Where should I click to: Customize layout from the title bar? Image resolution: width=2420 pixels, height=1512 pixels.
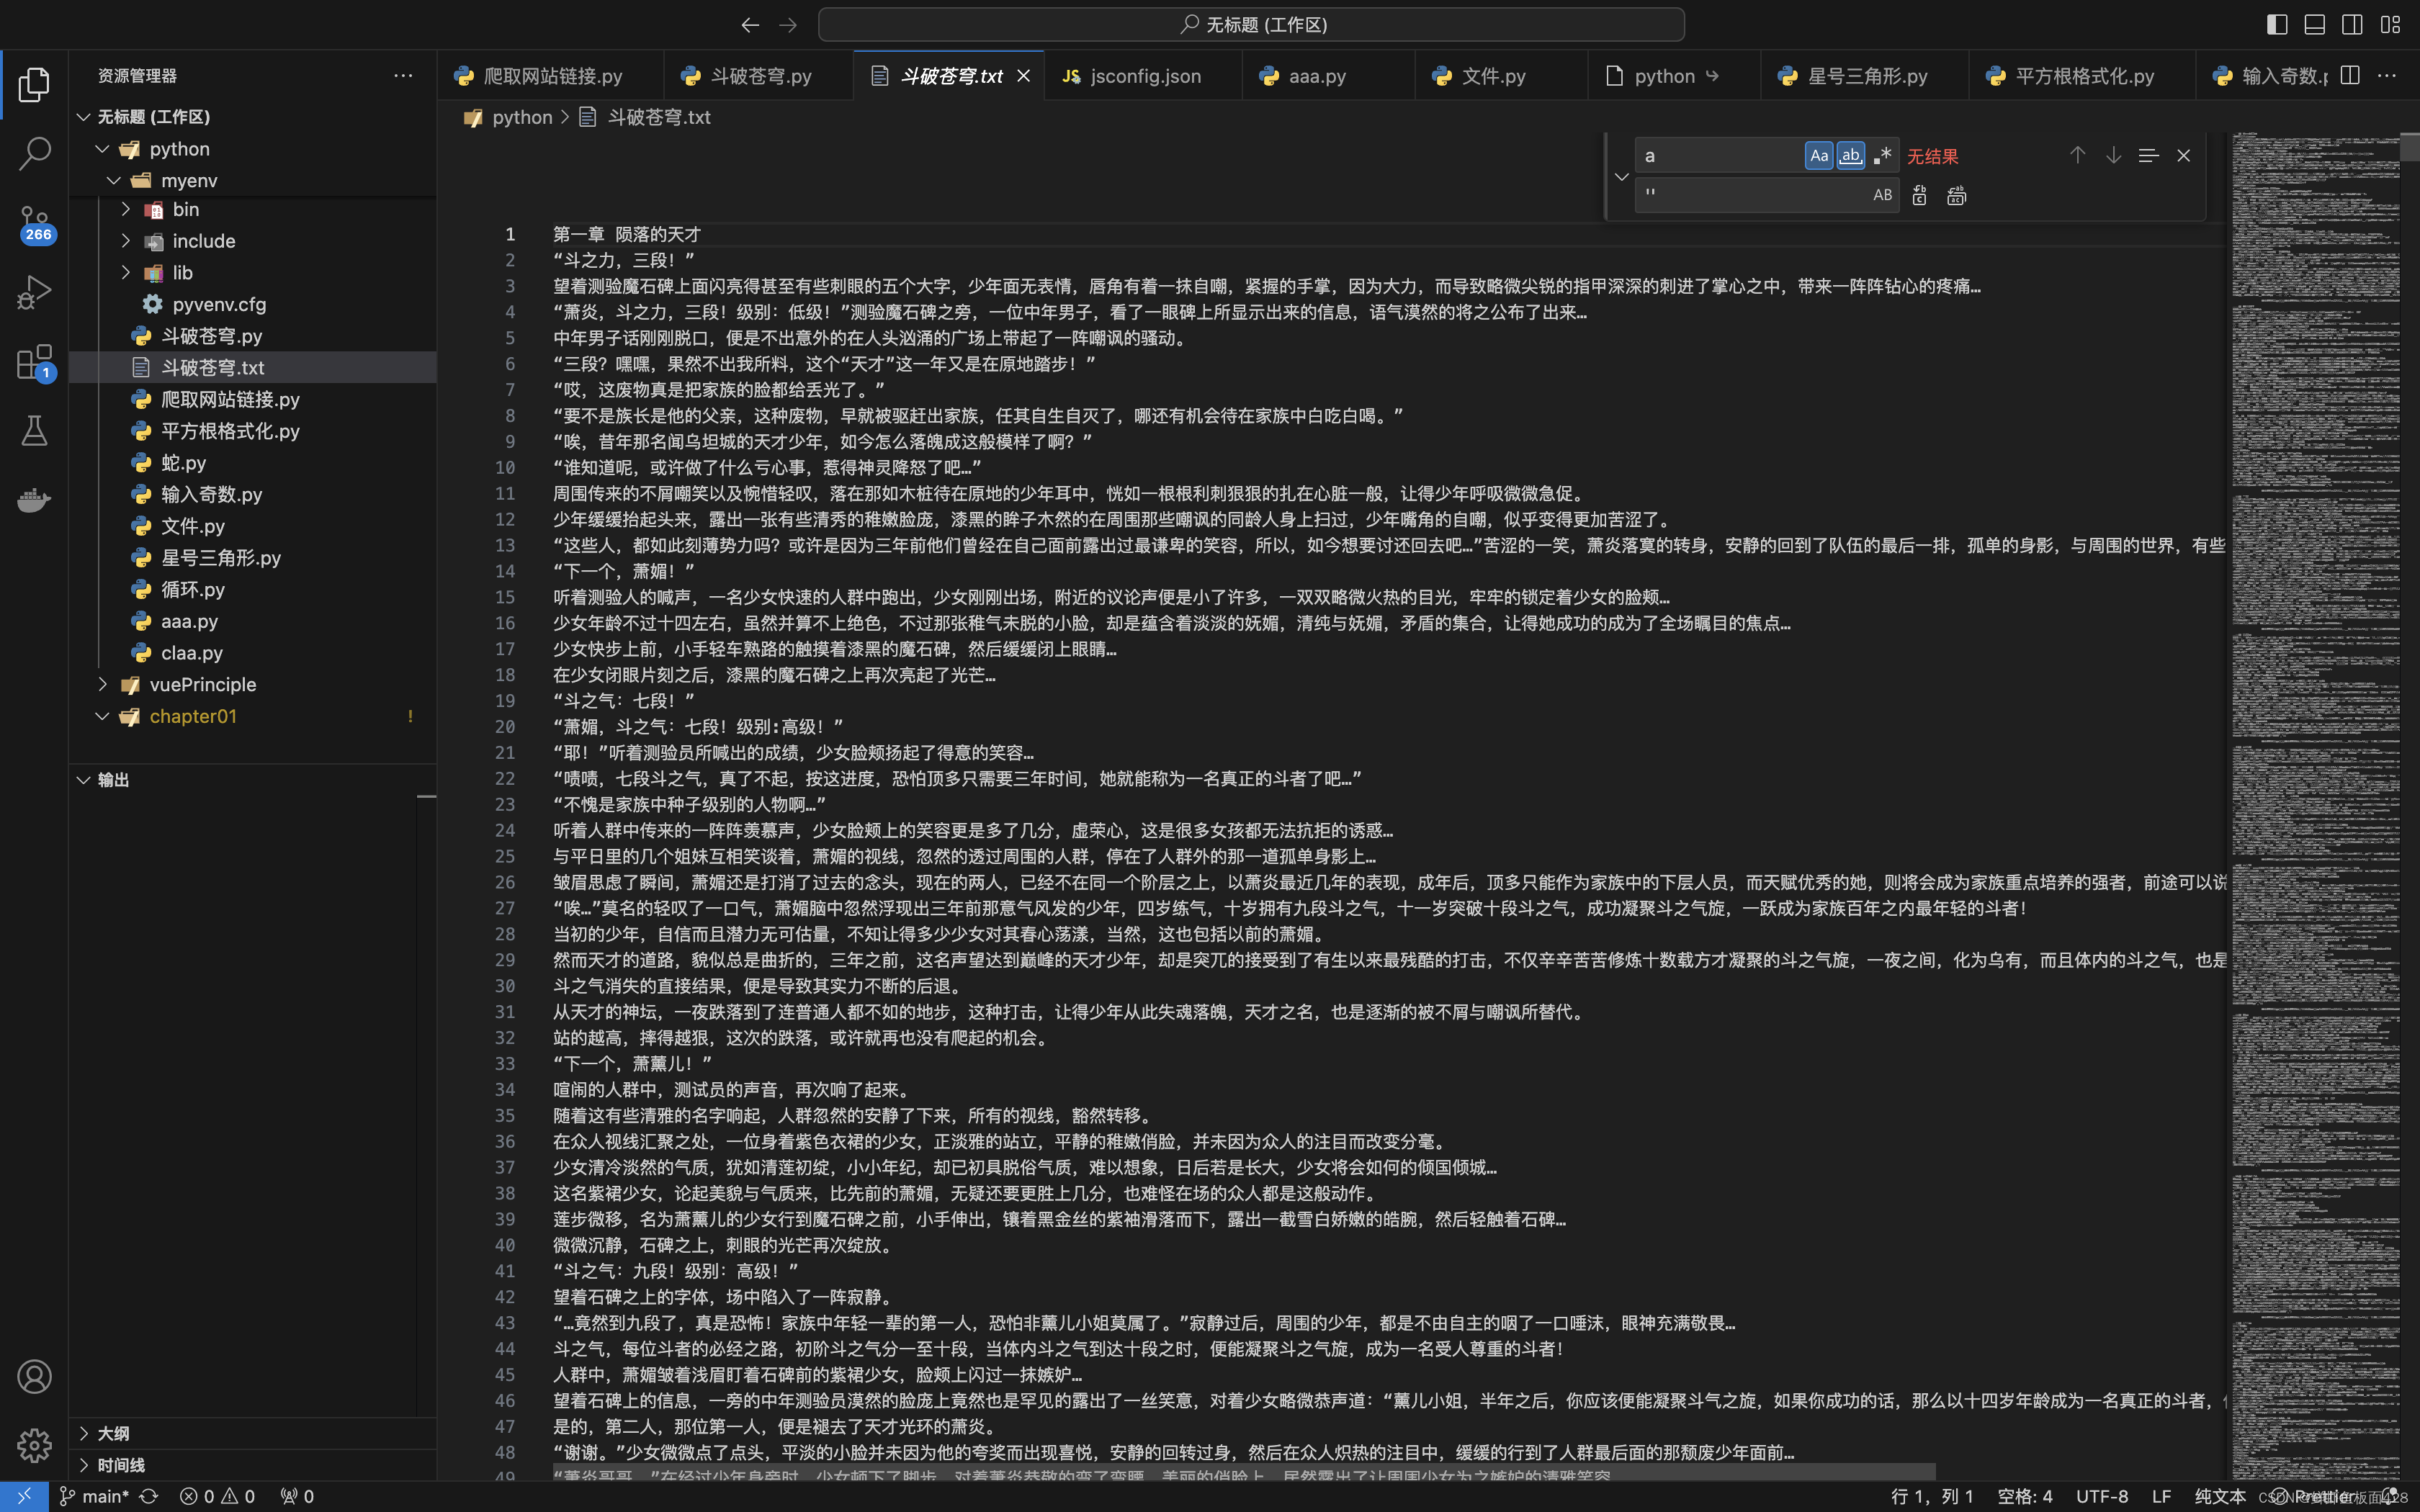(x=2390, y=25)
